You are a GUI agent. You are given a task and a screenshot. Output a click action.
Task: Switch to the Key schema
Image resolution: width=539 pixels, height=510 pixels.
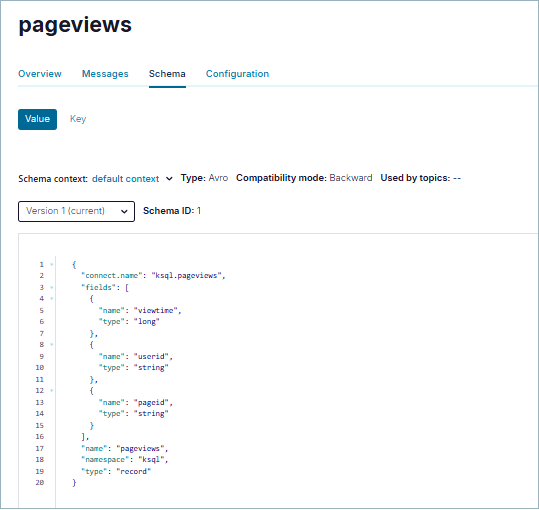click(78, 119)
